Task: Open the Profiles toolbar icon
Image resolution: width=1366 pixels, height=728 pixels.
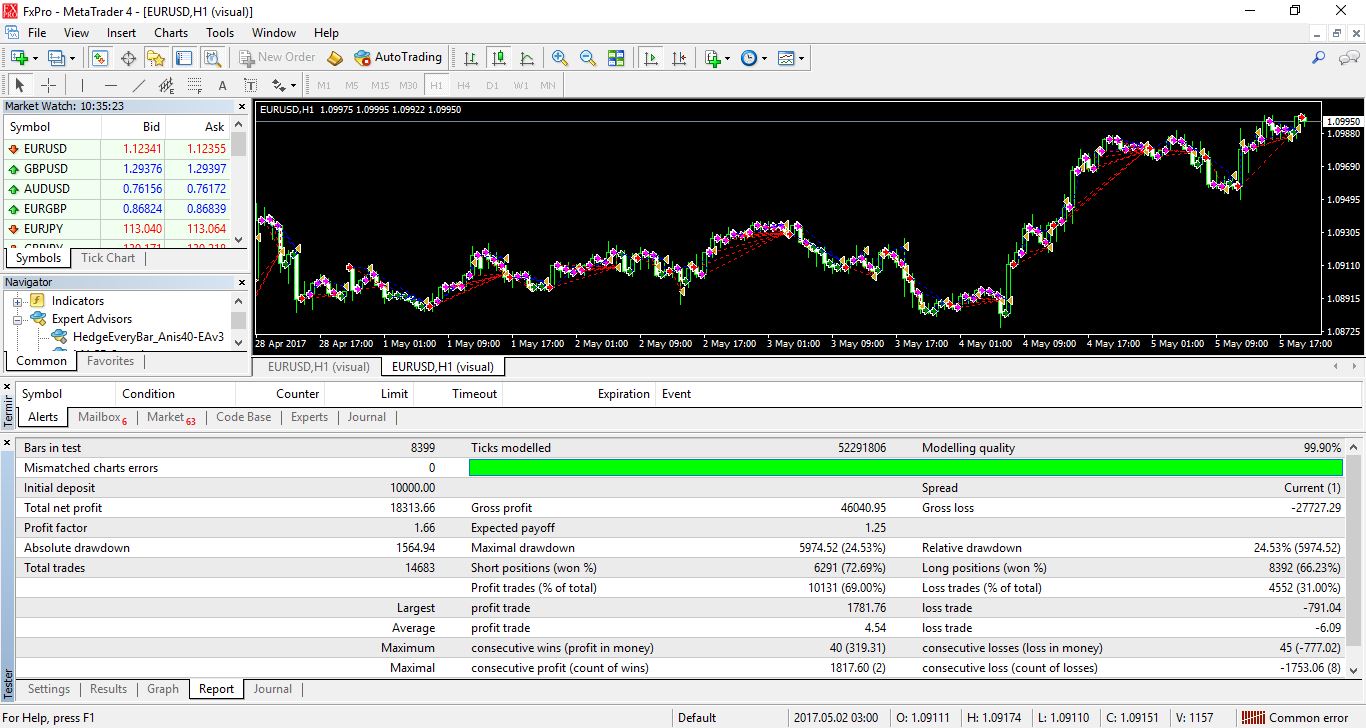Action: click(x=57, y=58)
